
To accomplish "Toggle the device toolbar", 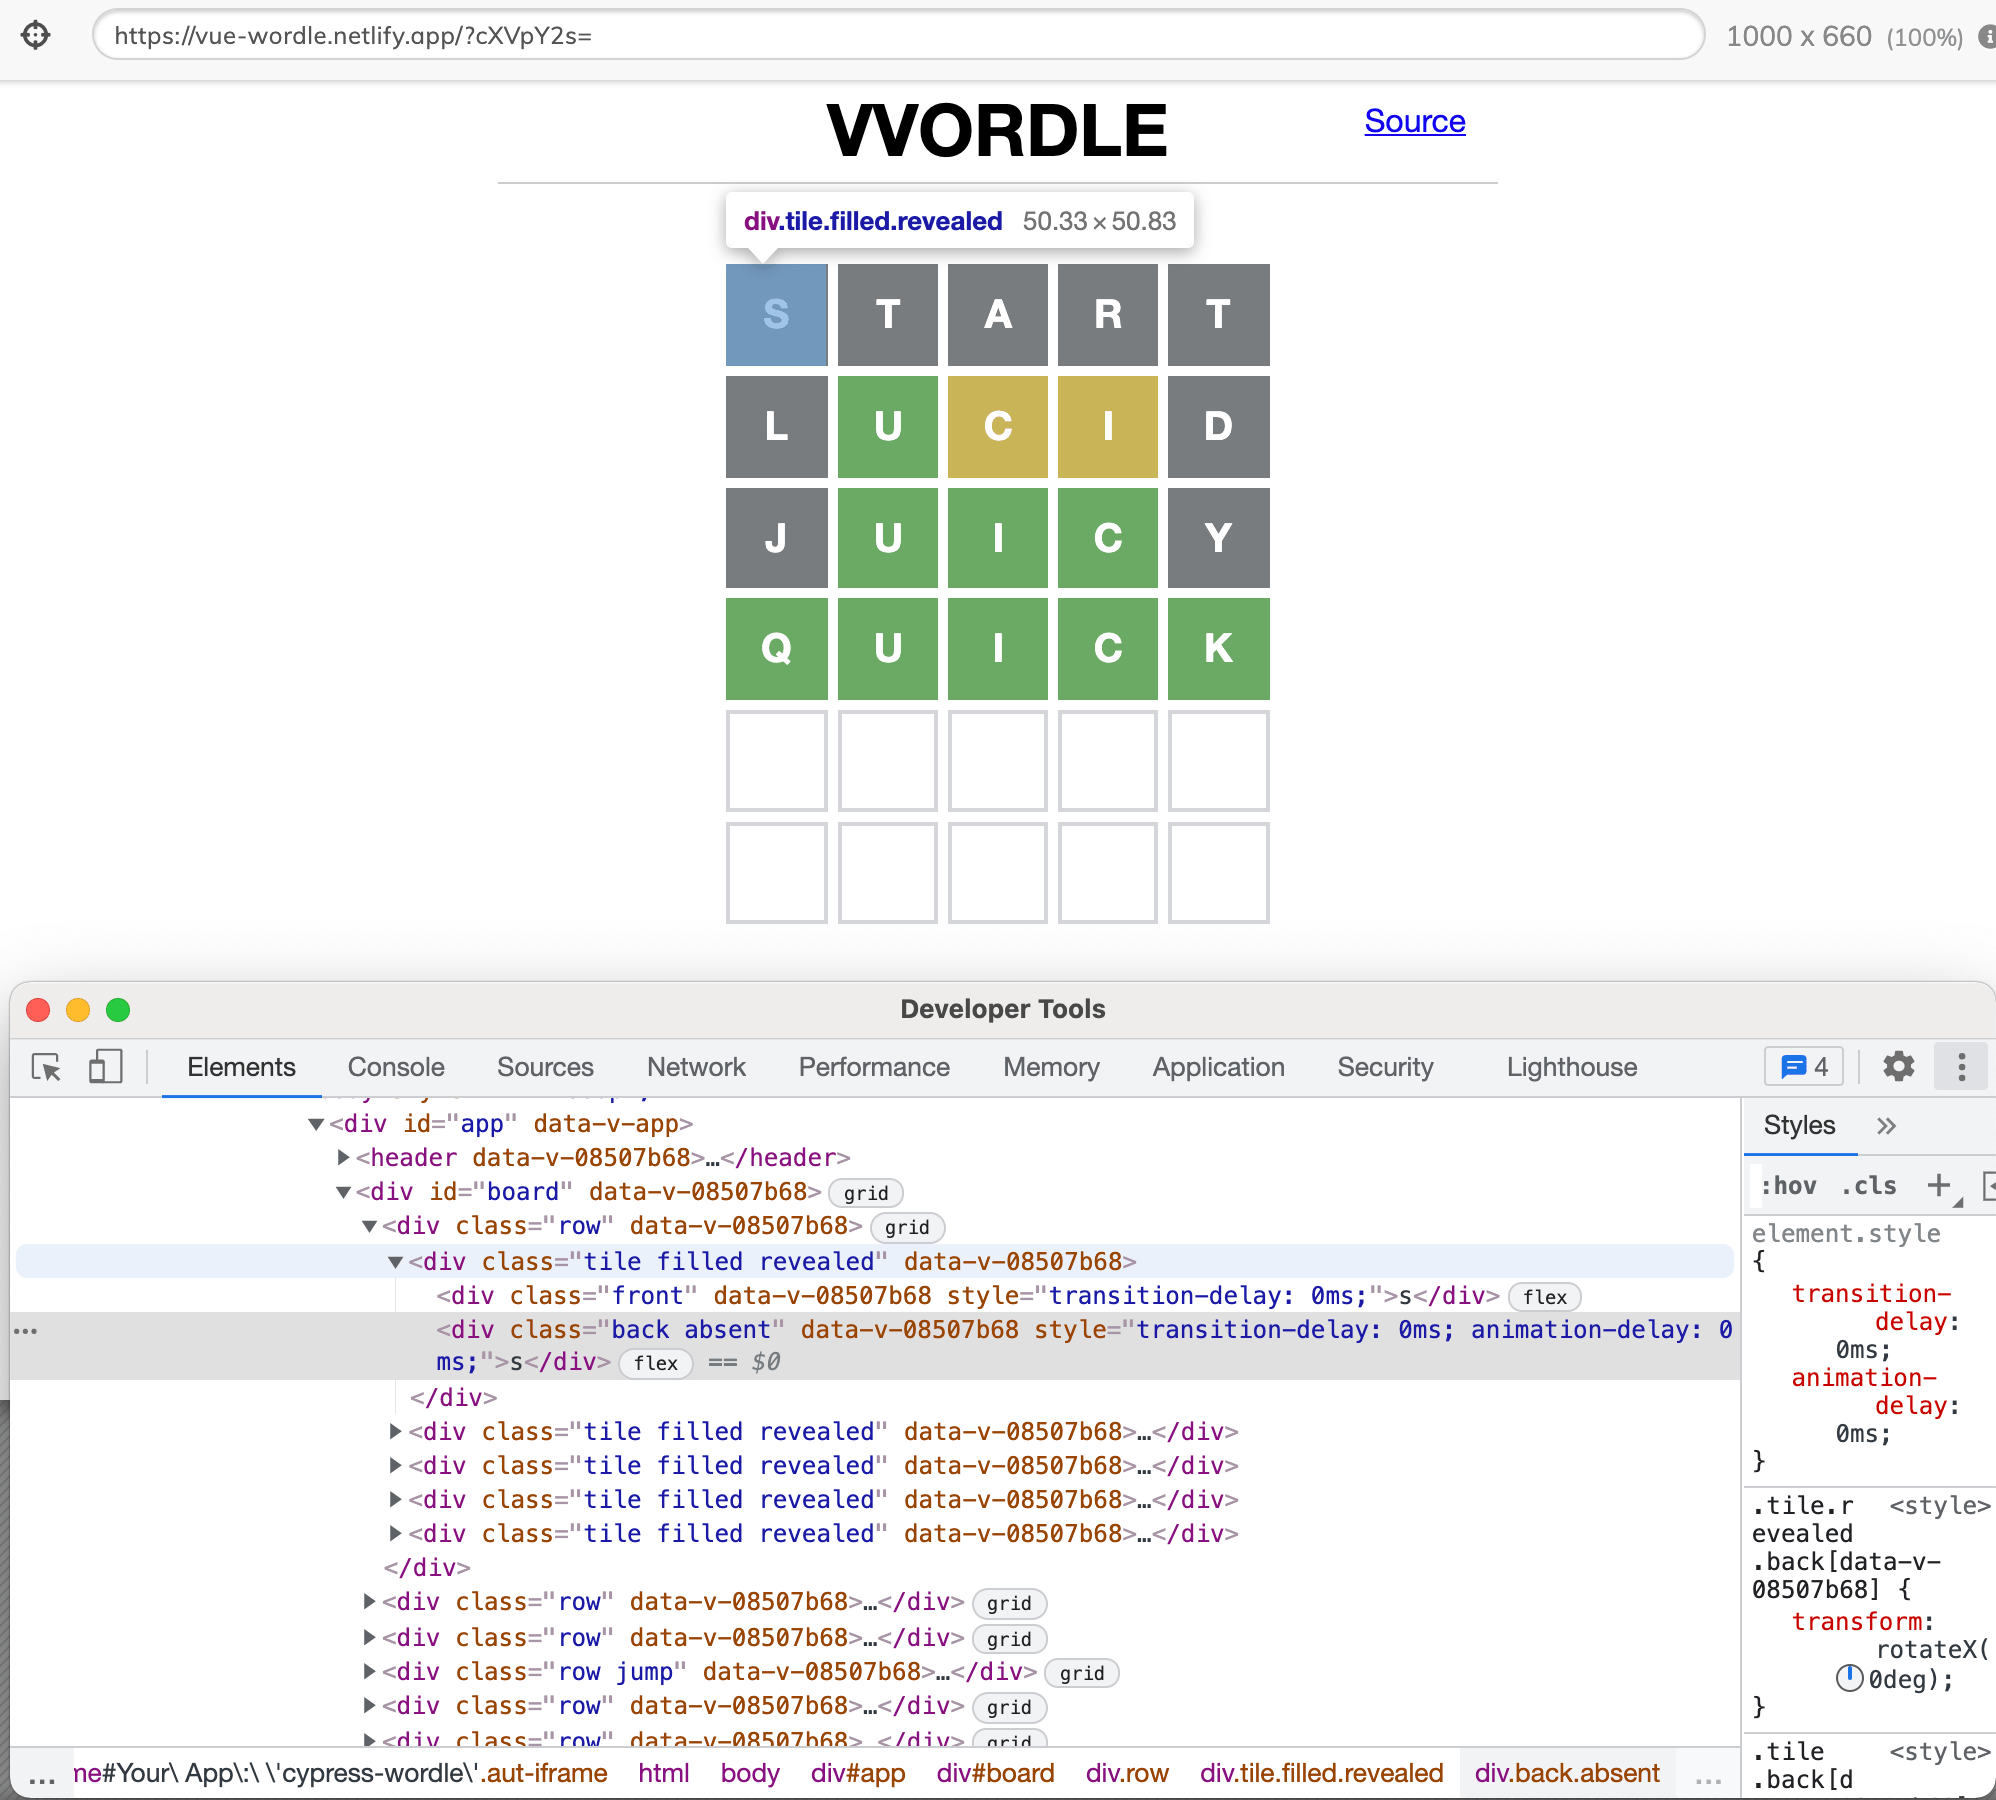I will coord(105,1066).
